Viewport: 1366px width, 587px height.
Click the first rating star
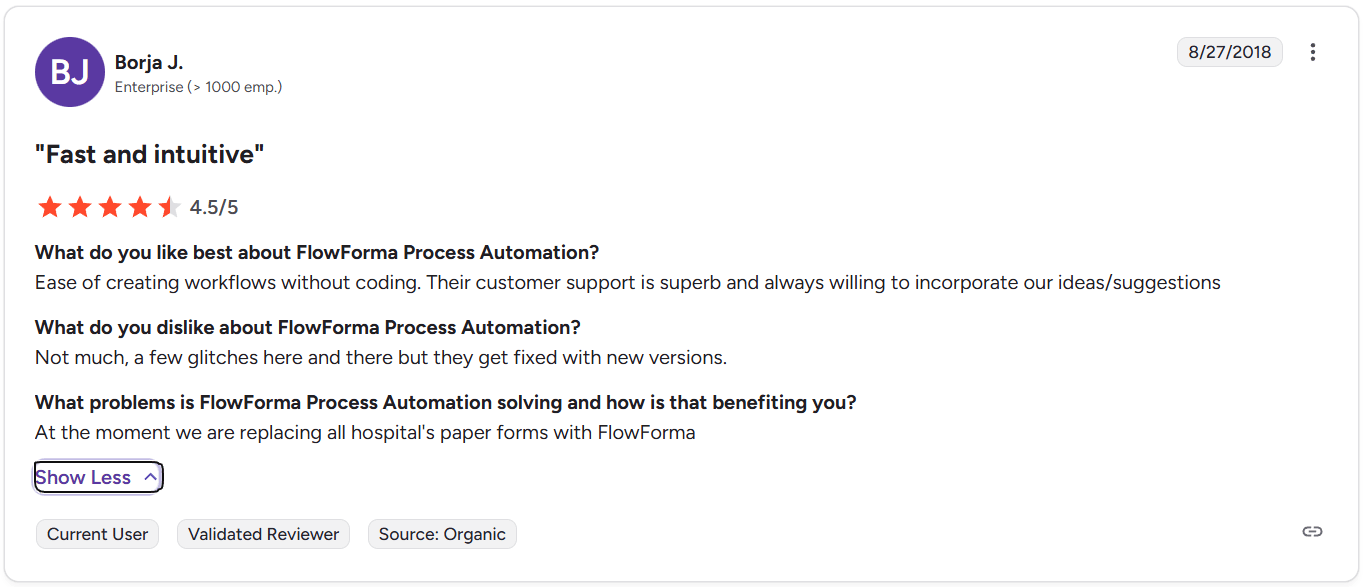click(x=49, y=207)
